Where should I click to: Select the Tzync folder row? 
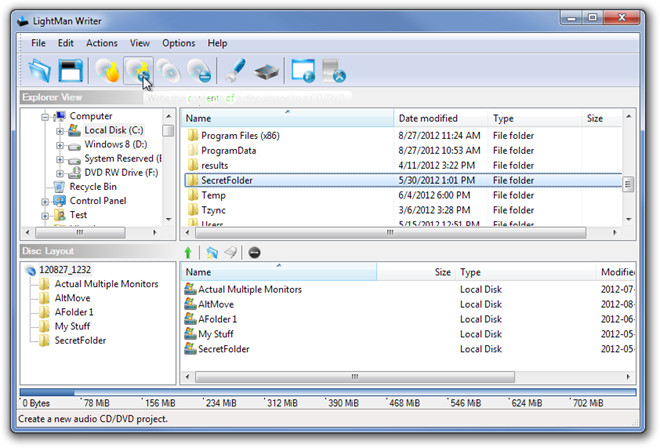click(x=403, y=210)
